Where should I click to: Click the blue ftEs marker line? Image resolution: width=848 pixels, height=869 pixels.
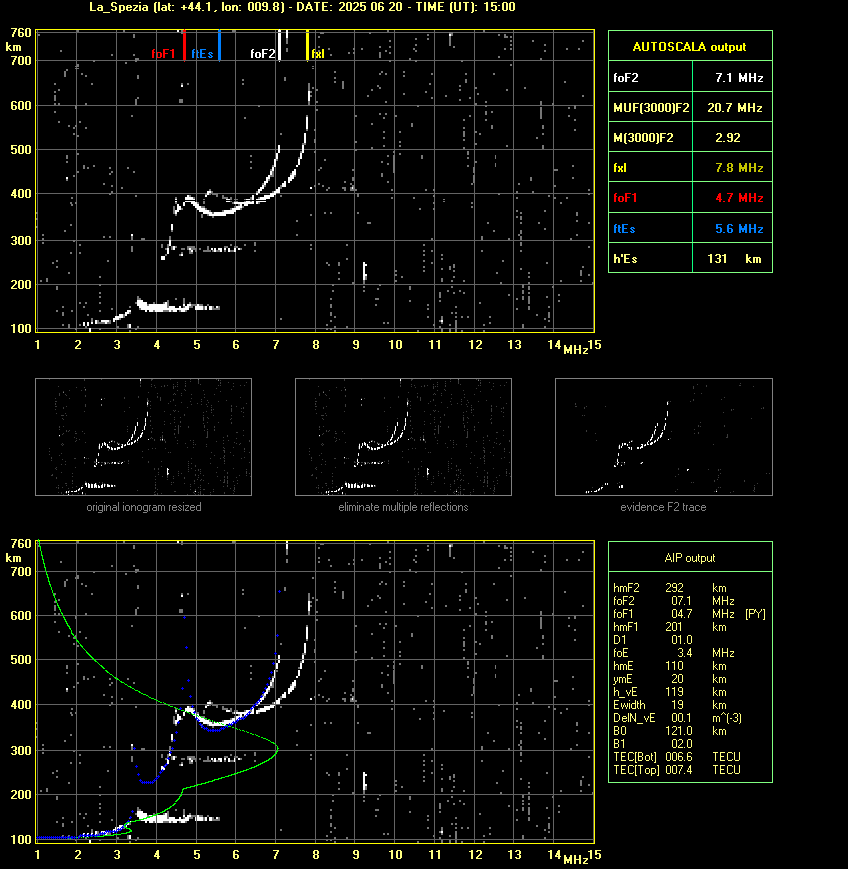219,45
